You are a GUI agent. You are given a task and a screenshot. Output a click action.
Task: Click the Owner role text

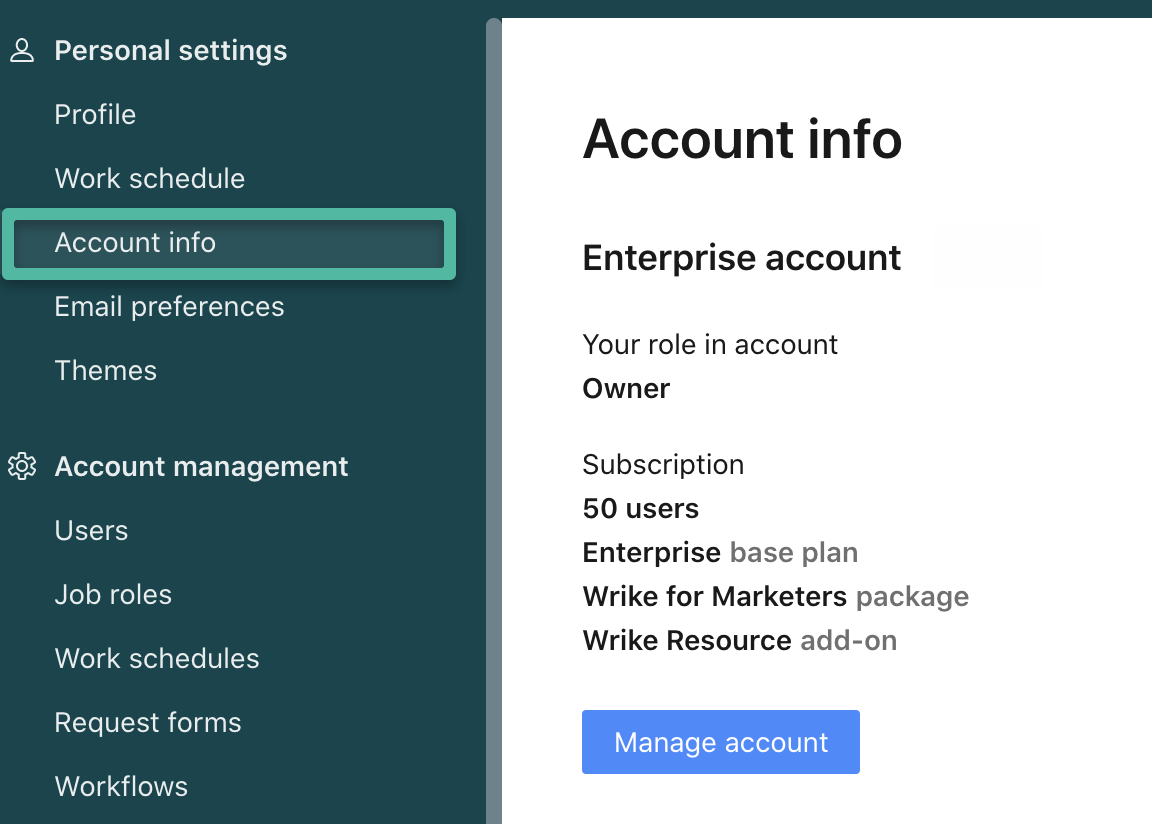click(626, 389)
